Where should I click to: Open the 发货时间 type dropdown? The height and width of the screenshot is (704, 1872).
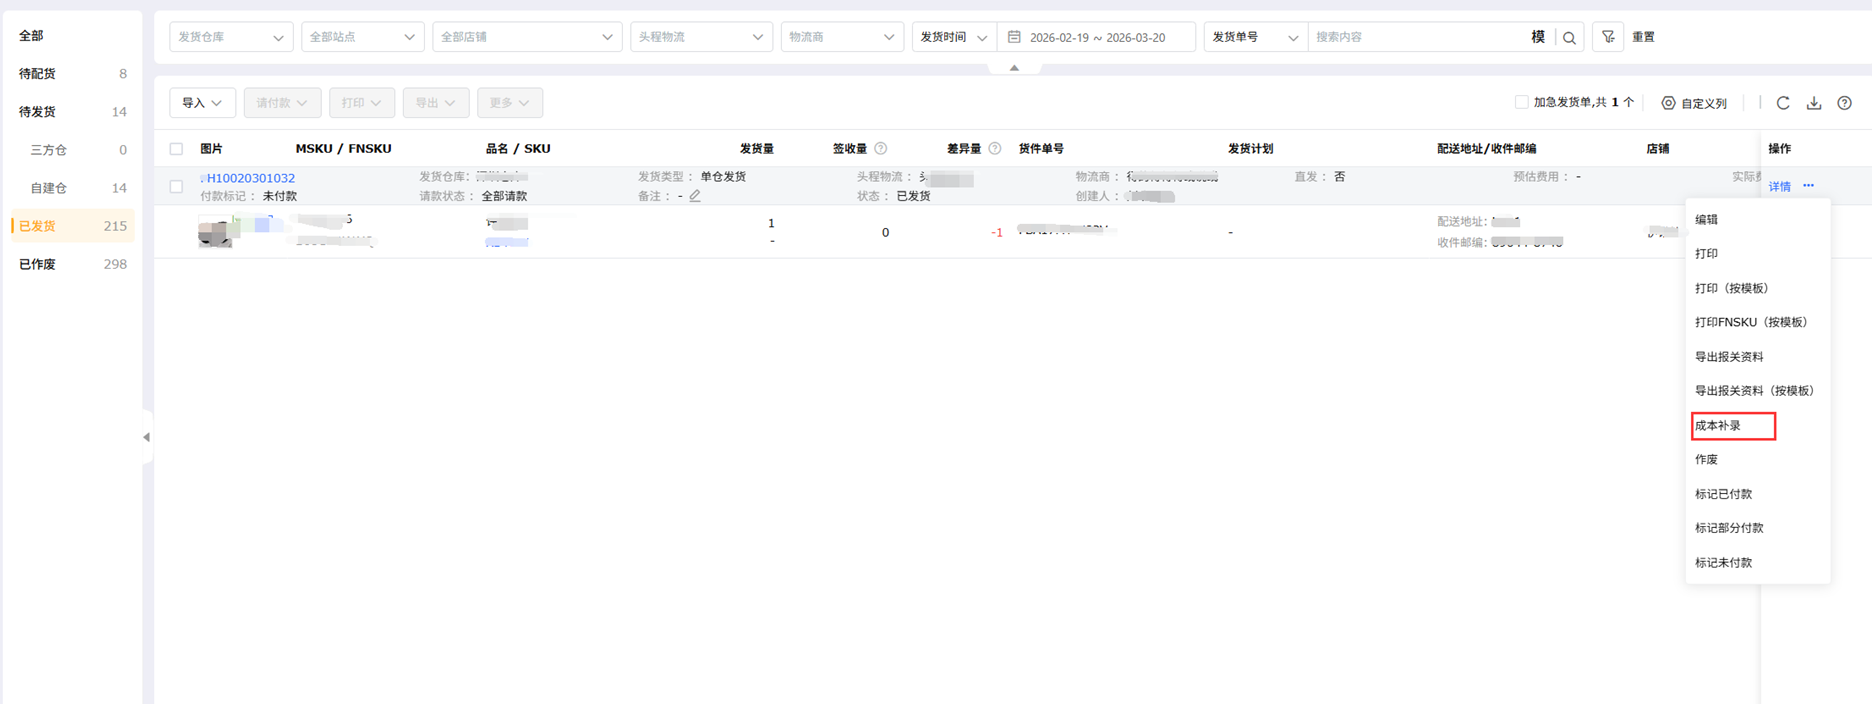(x=954, y=37)
